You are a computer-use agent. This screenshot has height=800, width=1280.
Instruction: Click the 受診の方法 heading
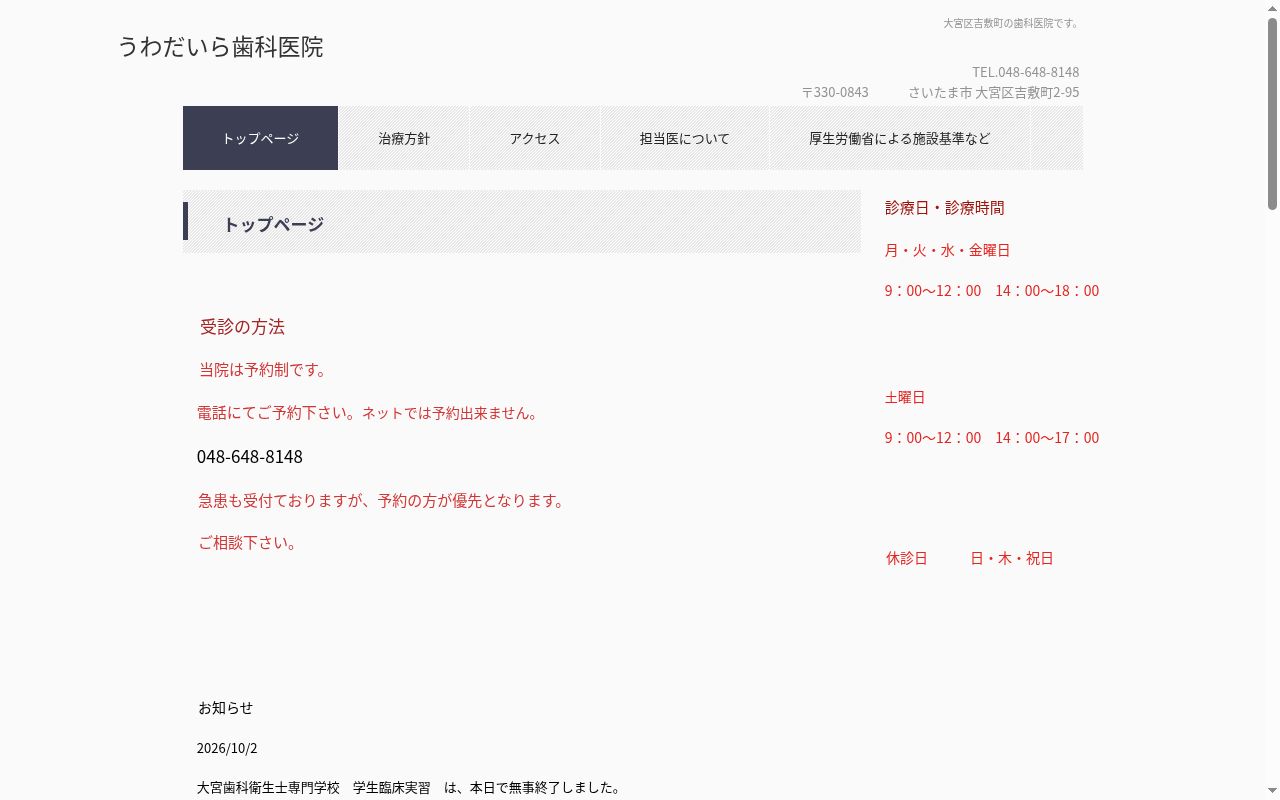[242, 327]
